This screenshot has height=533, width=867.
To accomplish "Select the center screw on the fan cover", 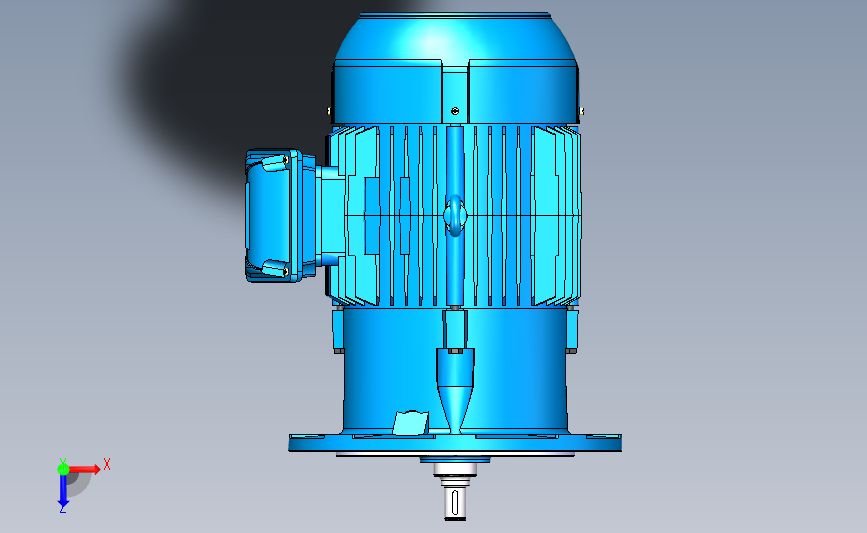I will click(x=455, y=111).
